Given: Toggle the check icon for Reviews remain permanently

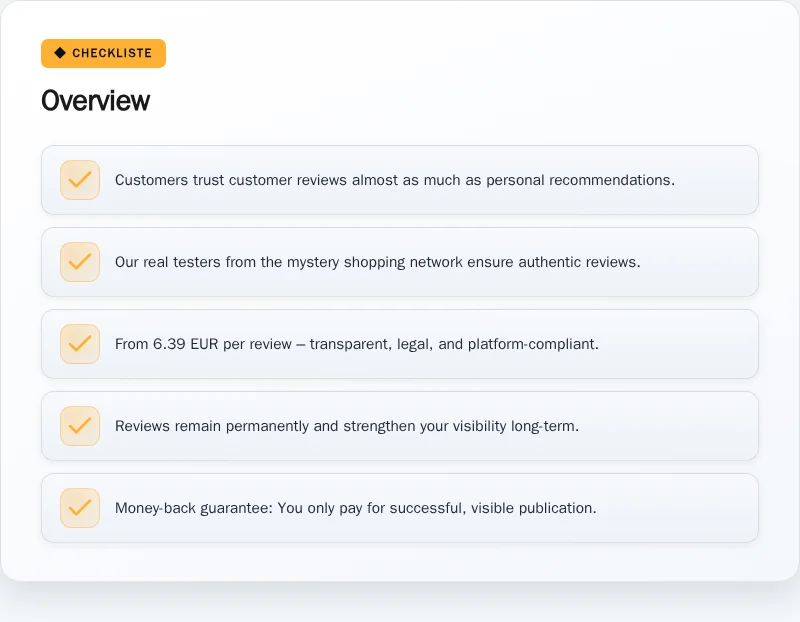Looking at the screenshot, I should [x=80, y=426].
